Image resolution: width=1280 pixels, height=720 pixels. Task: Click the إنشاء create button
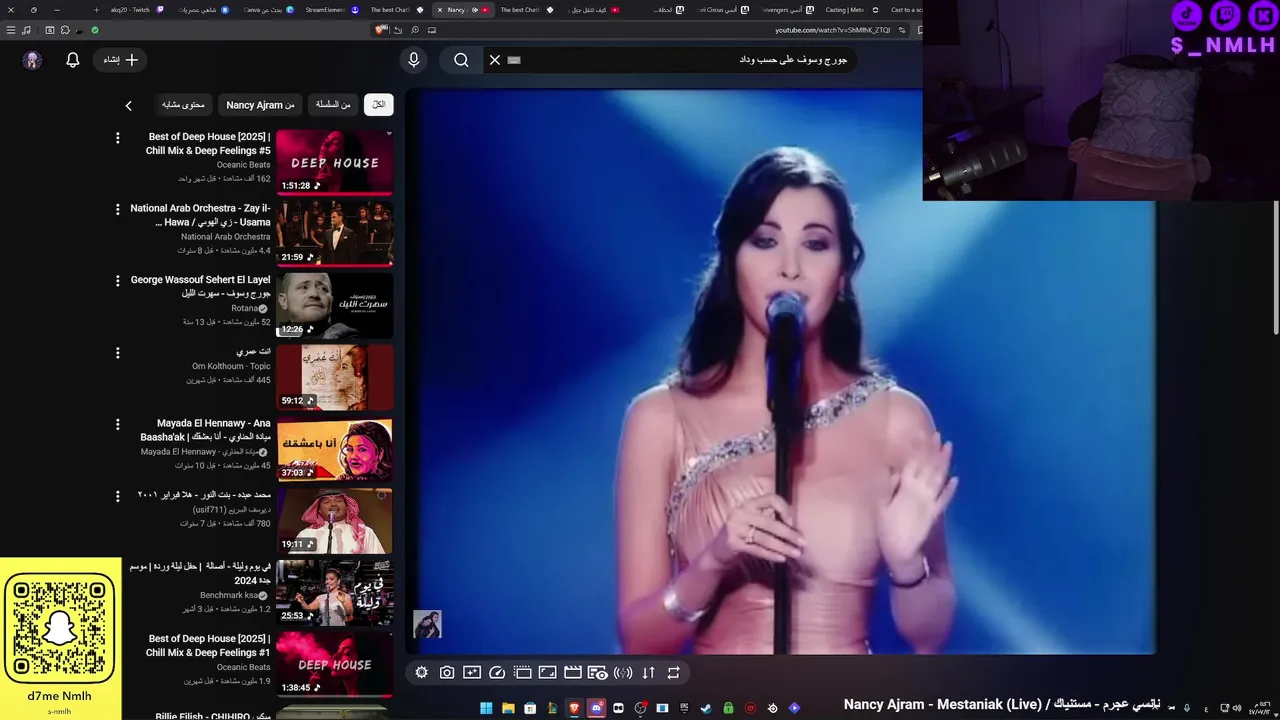[121, 60]
